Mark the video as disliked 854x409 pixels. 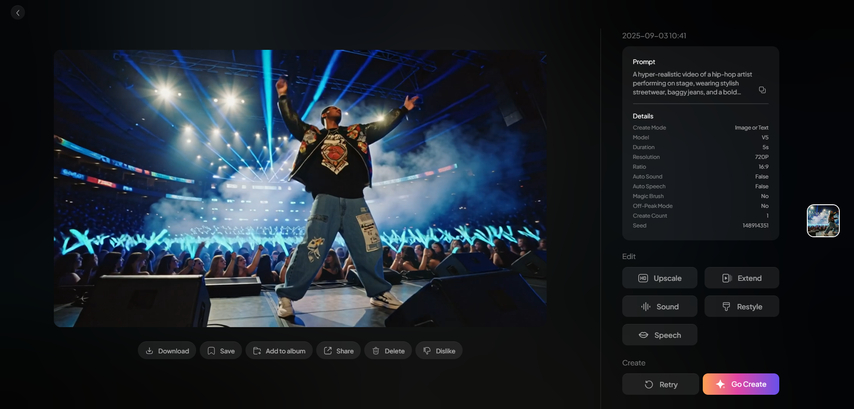439,351
